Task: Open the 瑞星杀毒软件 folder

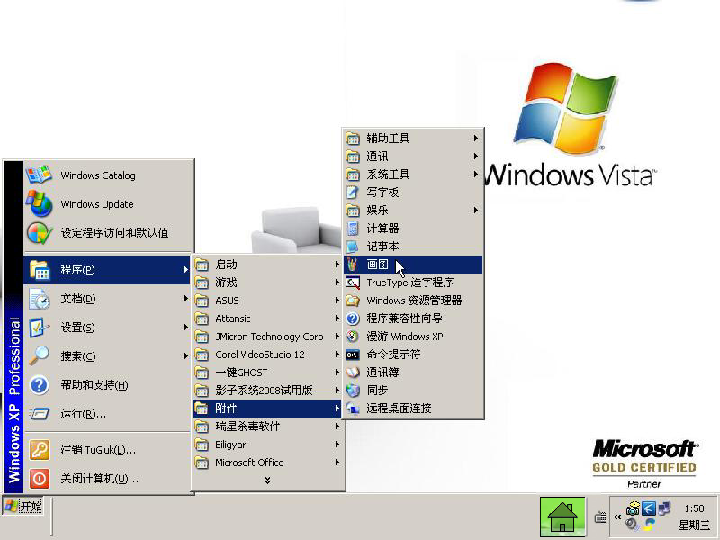Action: 267,426
